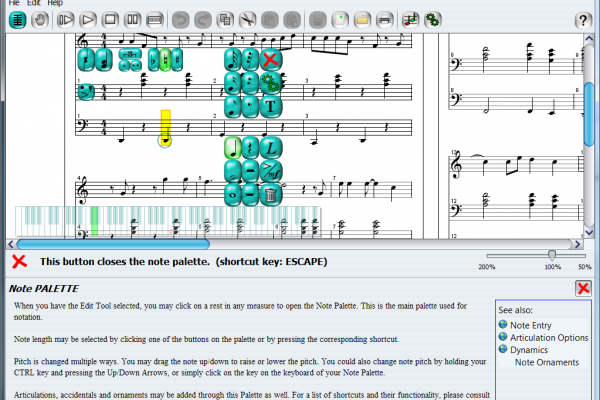600x400 pixels.
Task: Close the Note PALETTE help panel
Action: (x=583, y=288)
